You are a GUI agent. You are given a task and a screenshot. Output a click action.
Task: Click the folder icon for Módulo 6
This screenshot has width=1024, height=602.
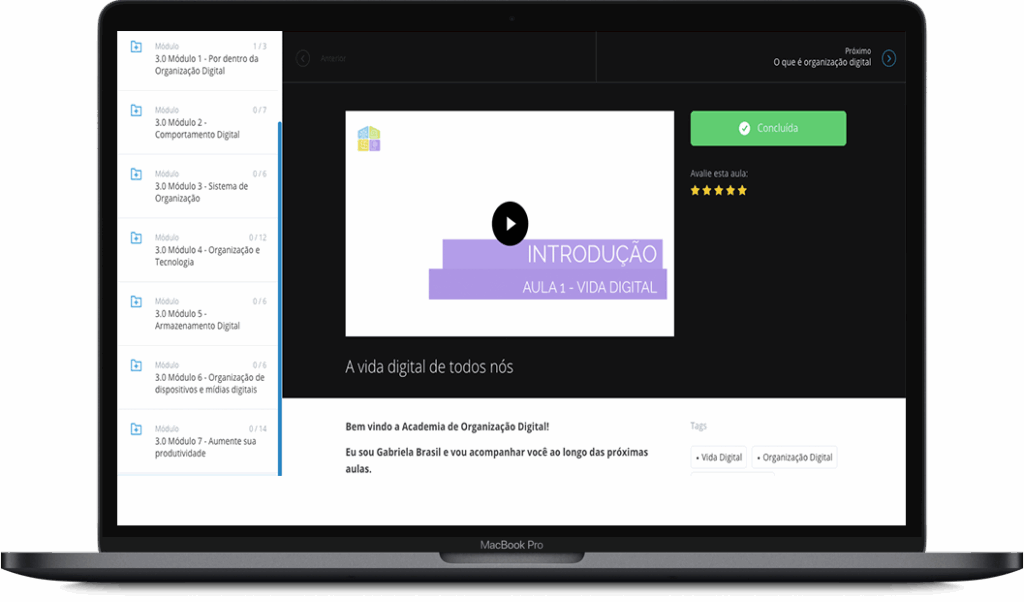[x=136, y=366]
